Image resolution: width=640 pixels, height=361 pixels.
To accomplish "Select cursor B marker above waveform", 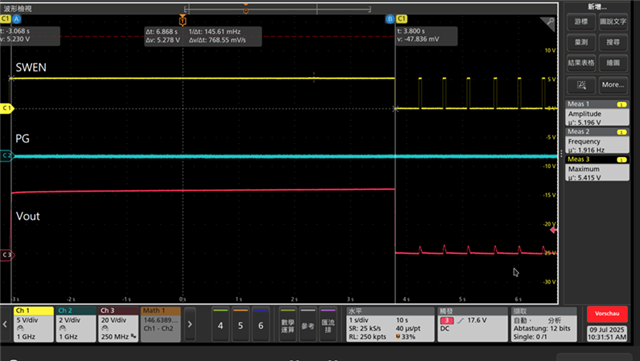I will click(390, 19).
